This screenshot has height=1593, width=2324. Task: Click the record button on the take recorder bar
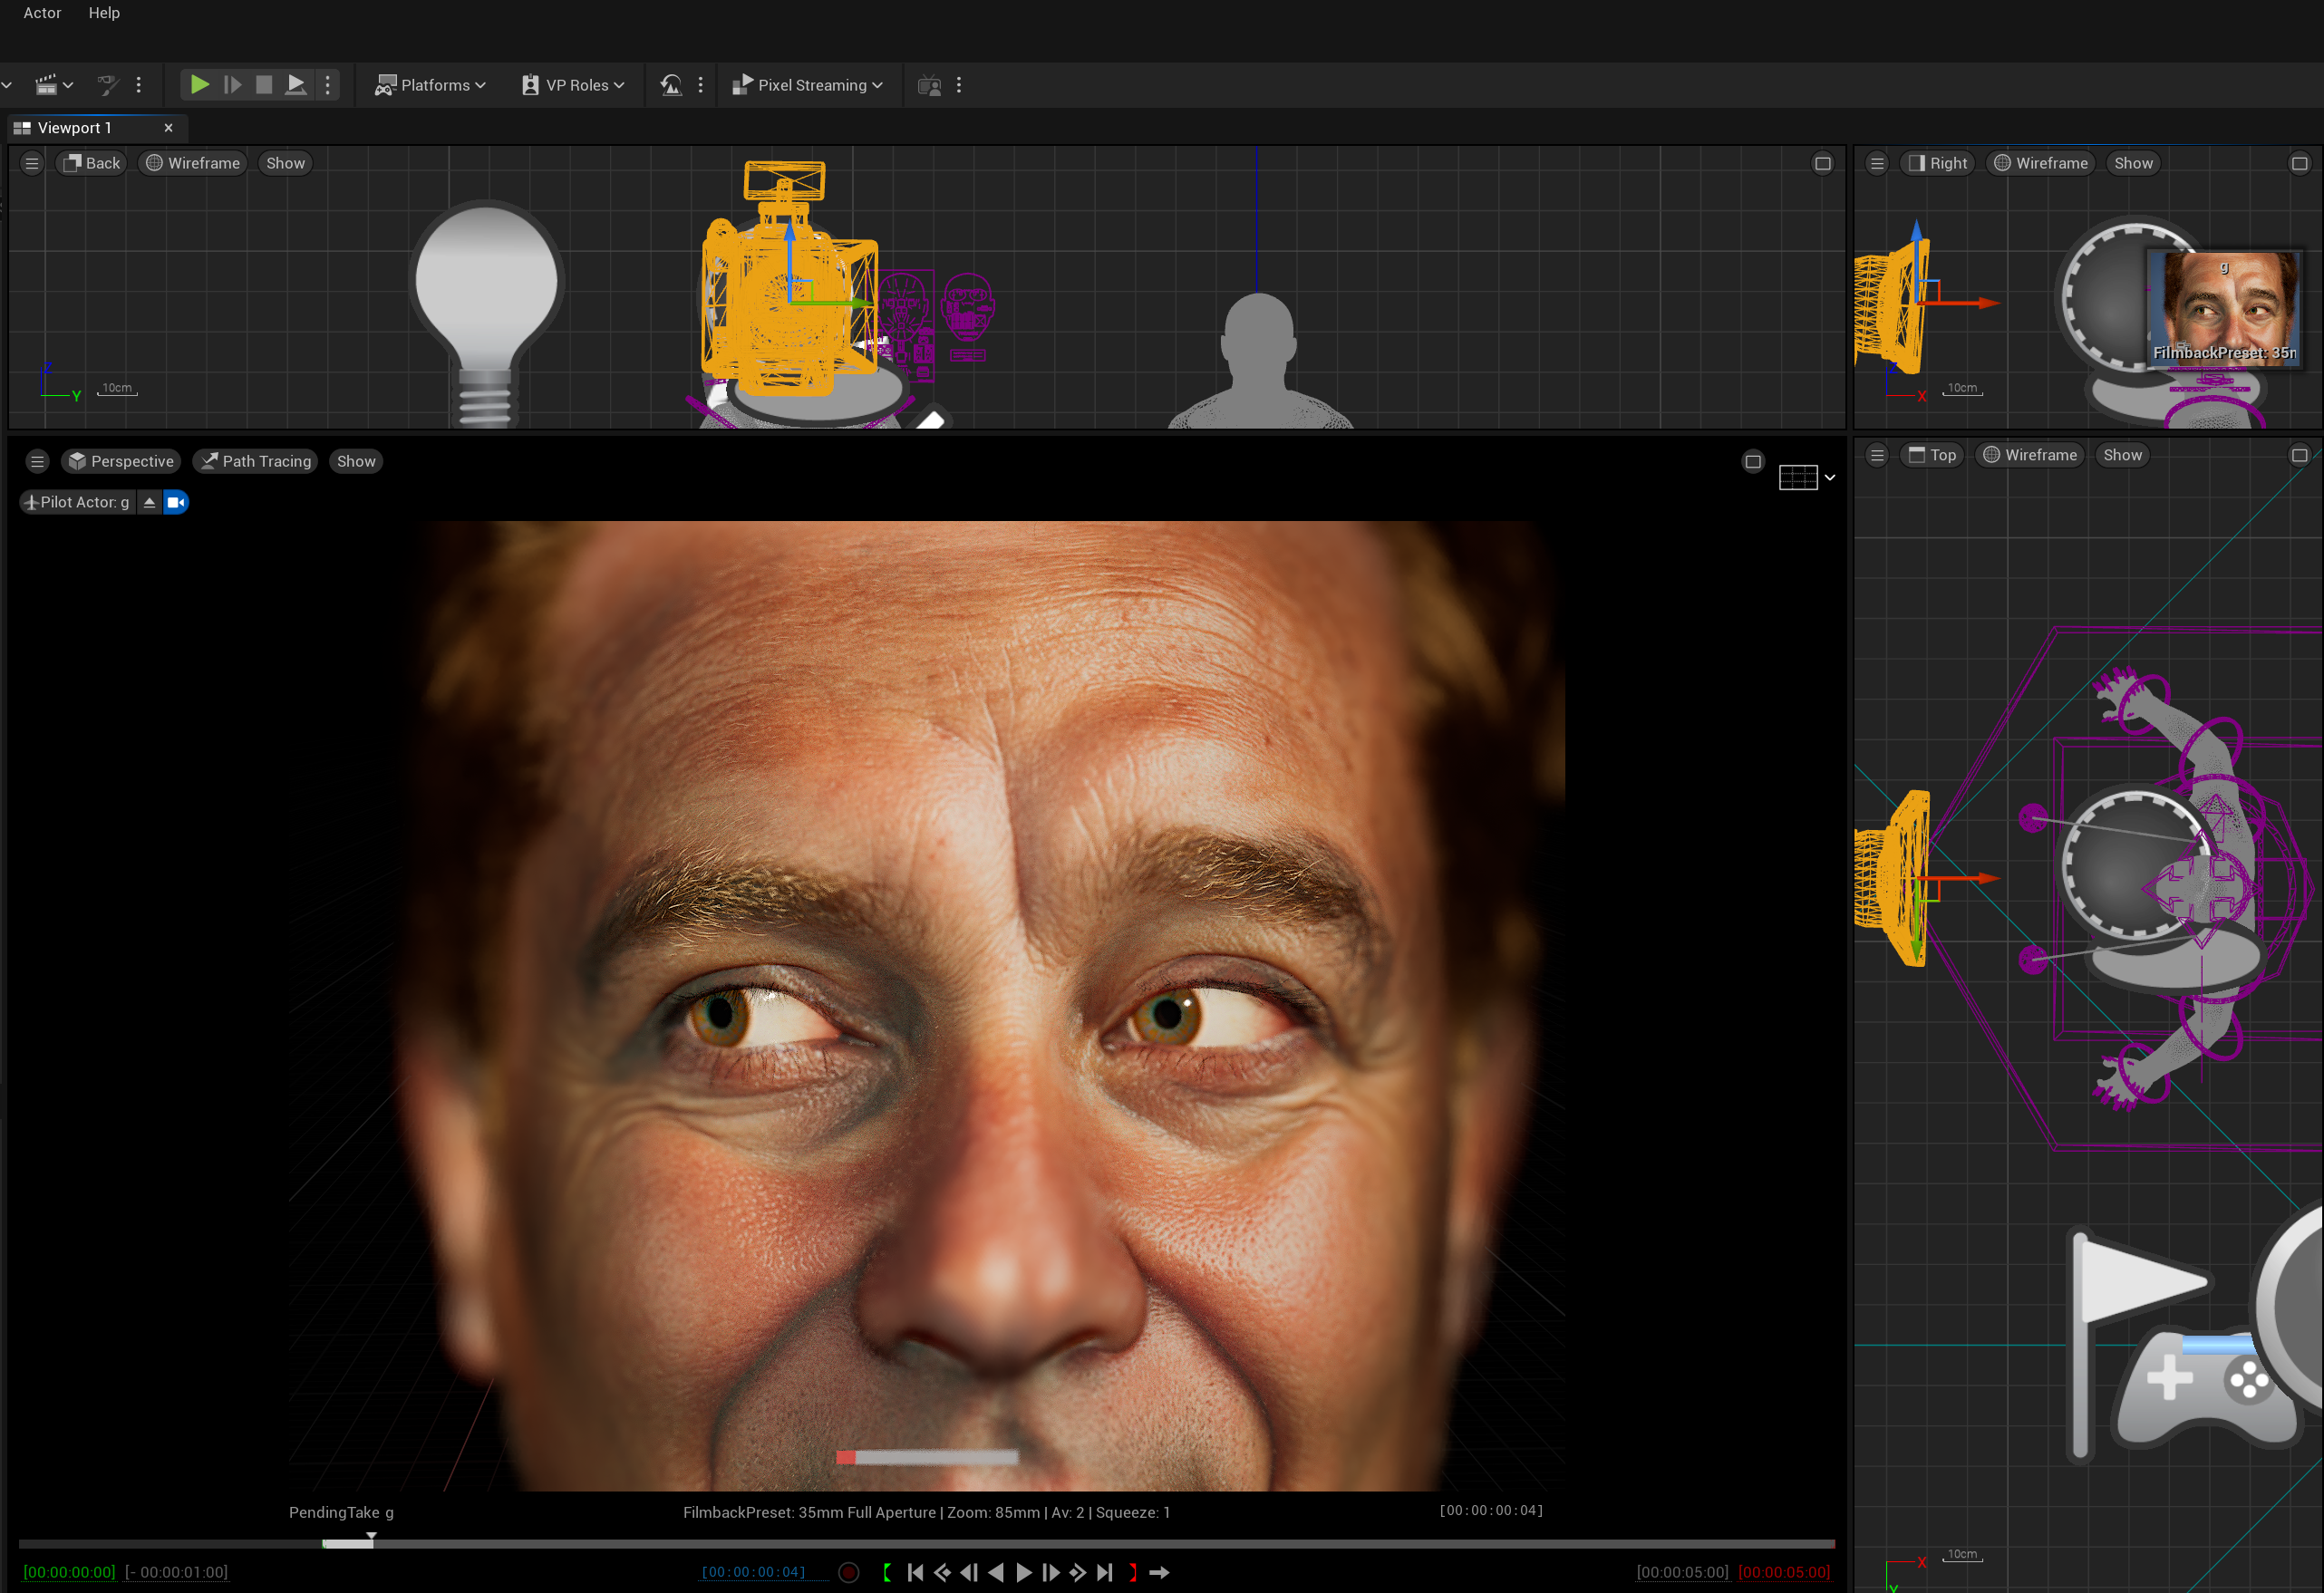(849, 1572)
